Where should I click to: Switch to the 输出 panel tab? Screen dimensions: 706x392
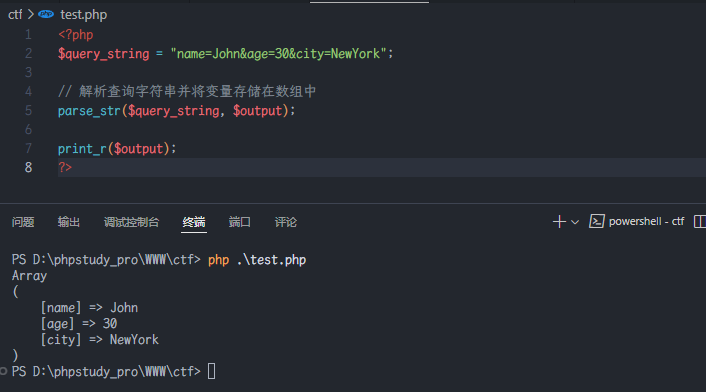[68, 222]
